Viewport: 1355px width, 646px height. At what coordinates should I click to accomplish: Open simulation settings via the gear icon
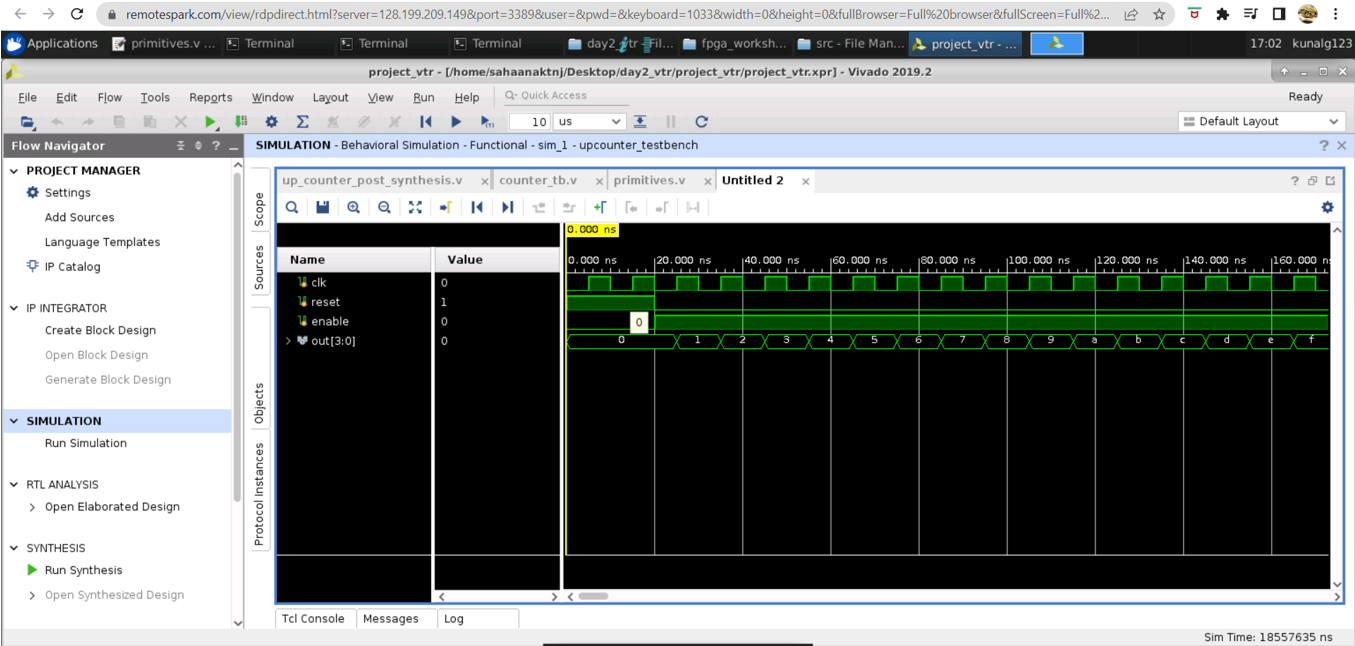coord(270,121)
